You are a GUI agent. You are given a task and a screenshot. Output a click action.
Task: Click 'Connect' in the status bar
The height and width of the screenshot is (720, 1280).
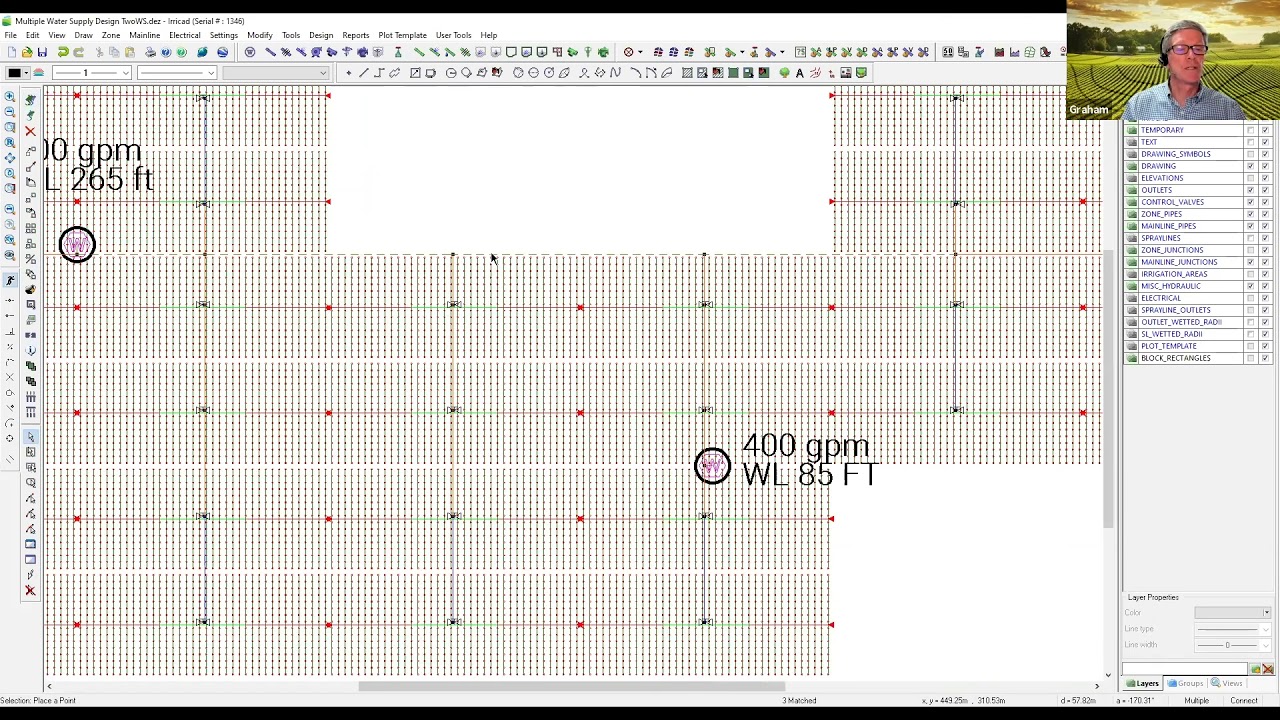click(x=1244, y=701)
